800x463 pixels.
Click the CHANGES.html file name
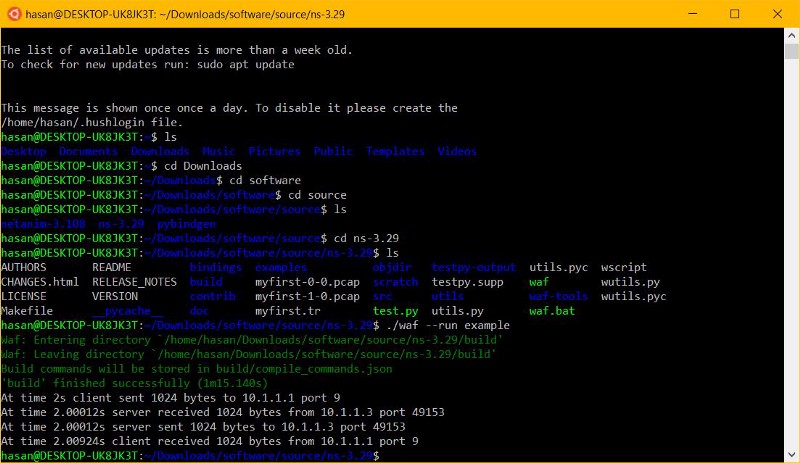tap(40, 283)
